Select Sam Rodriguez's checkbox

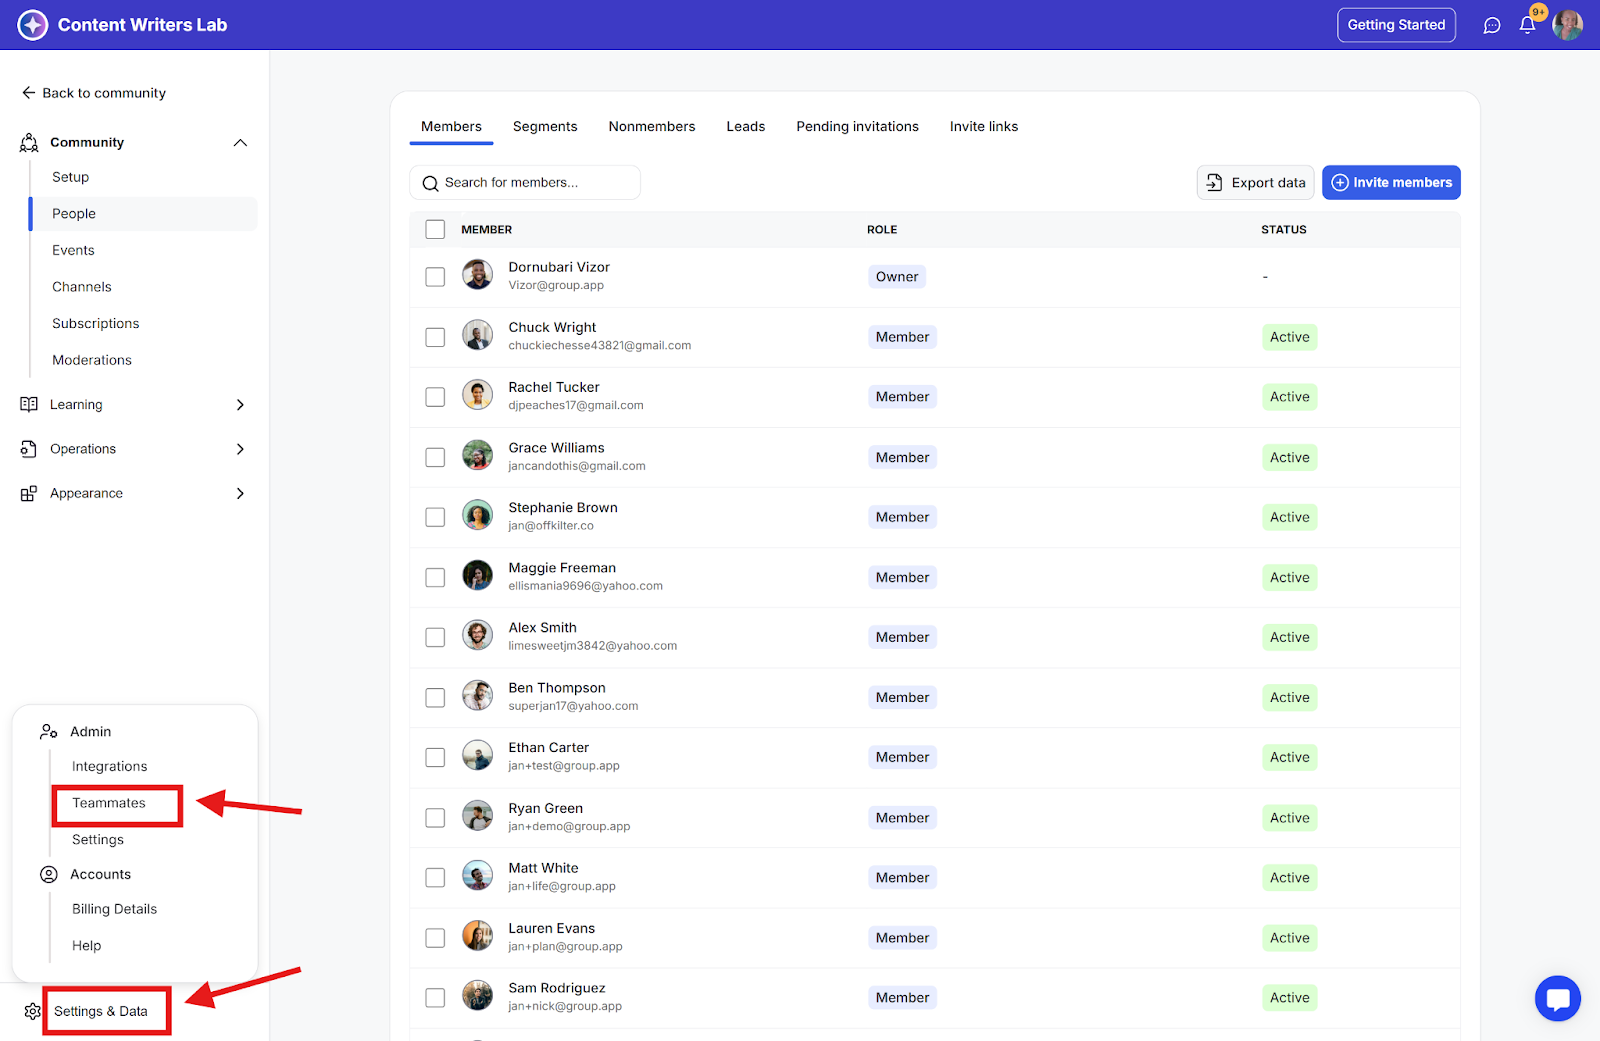point(435,998)
